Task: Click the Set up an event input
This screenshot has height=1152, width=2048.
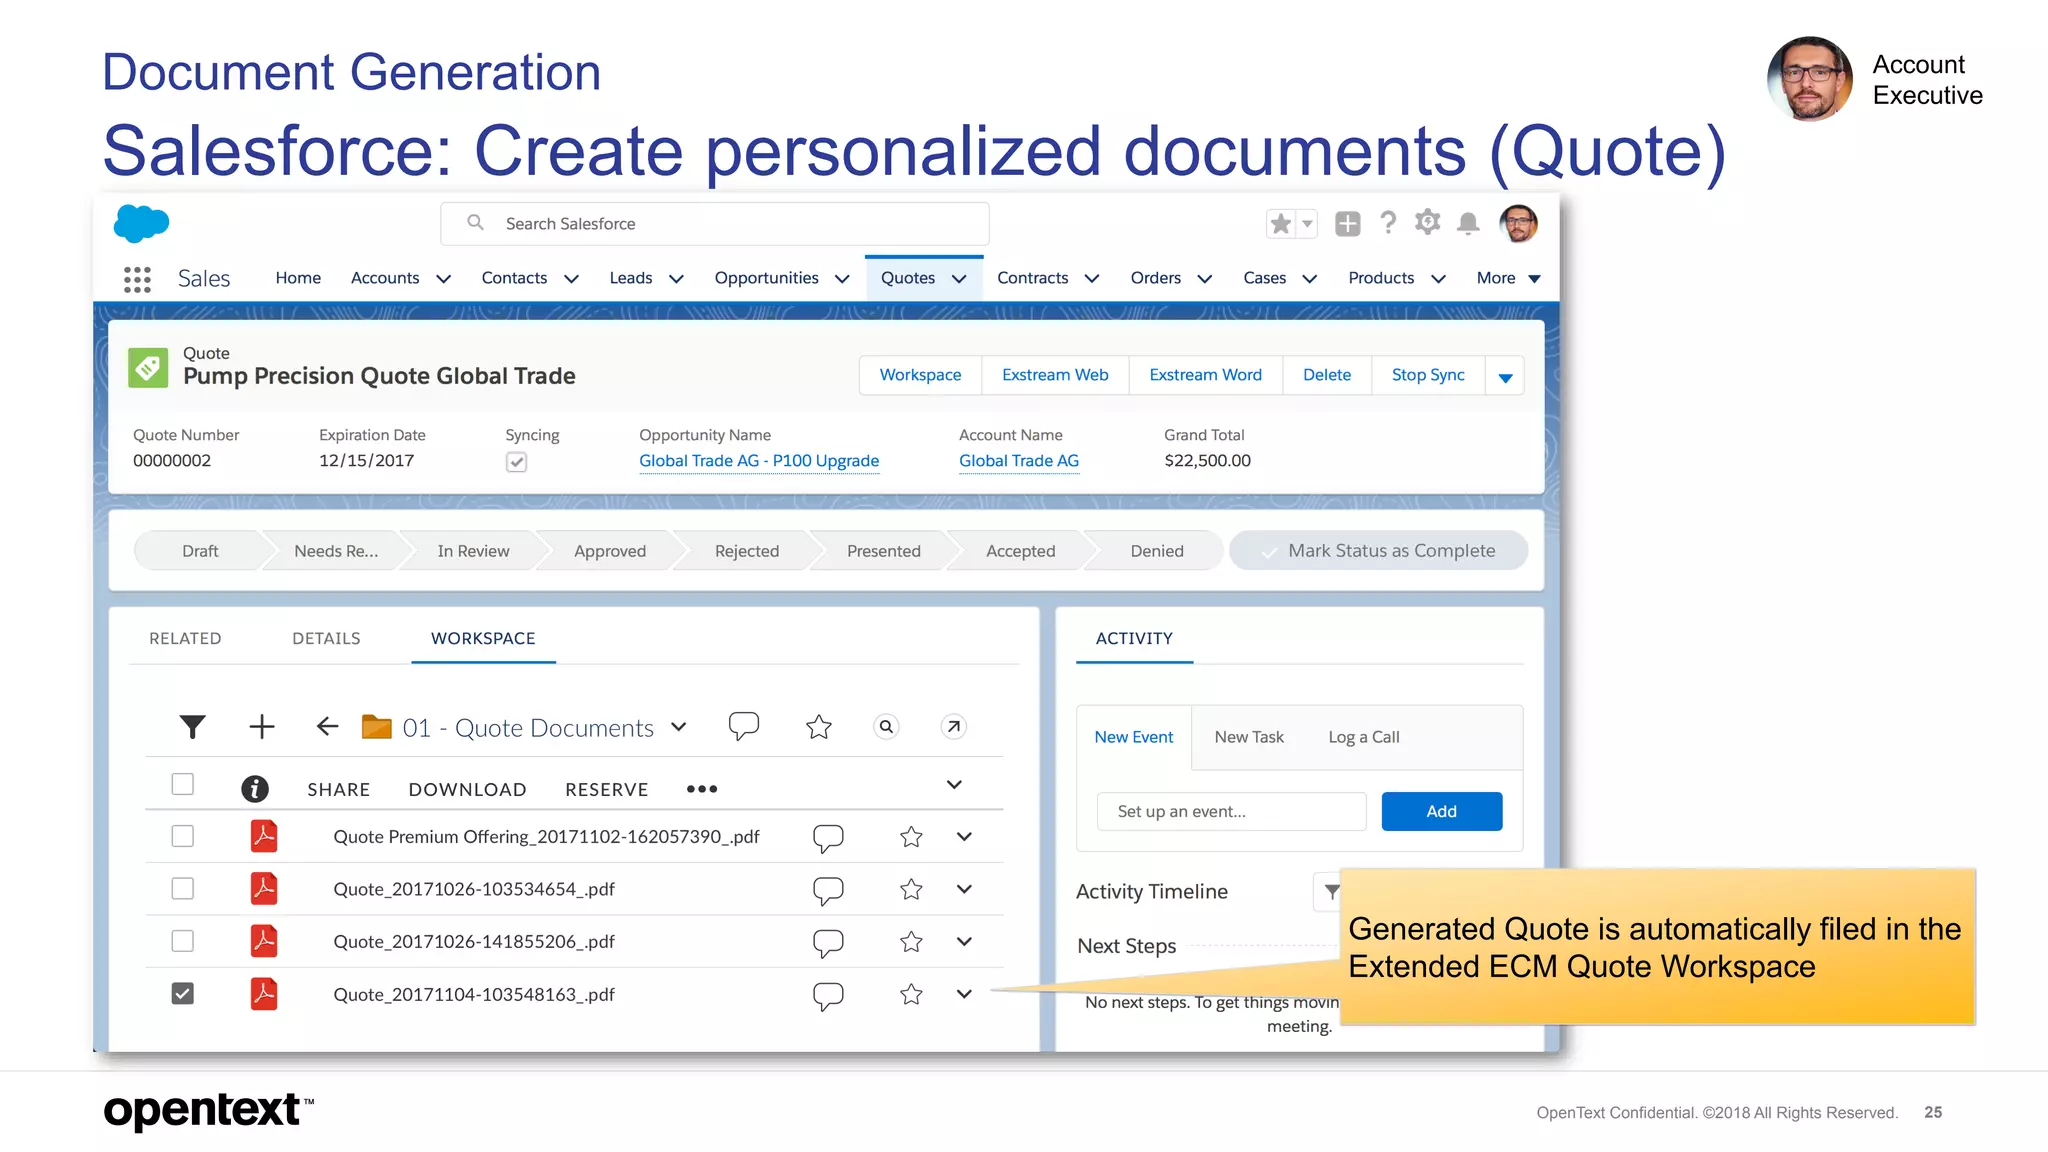Action: (1232, 811)
